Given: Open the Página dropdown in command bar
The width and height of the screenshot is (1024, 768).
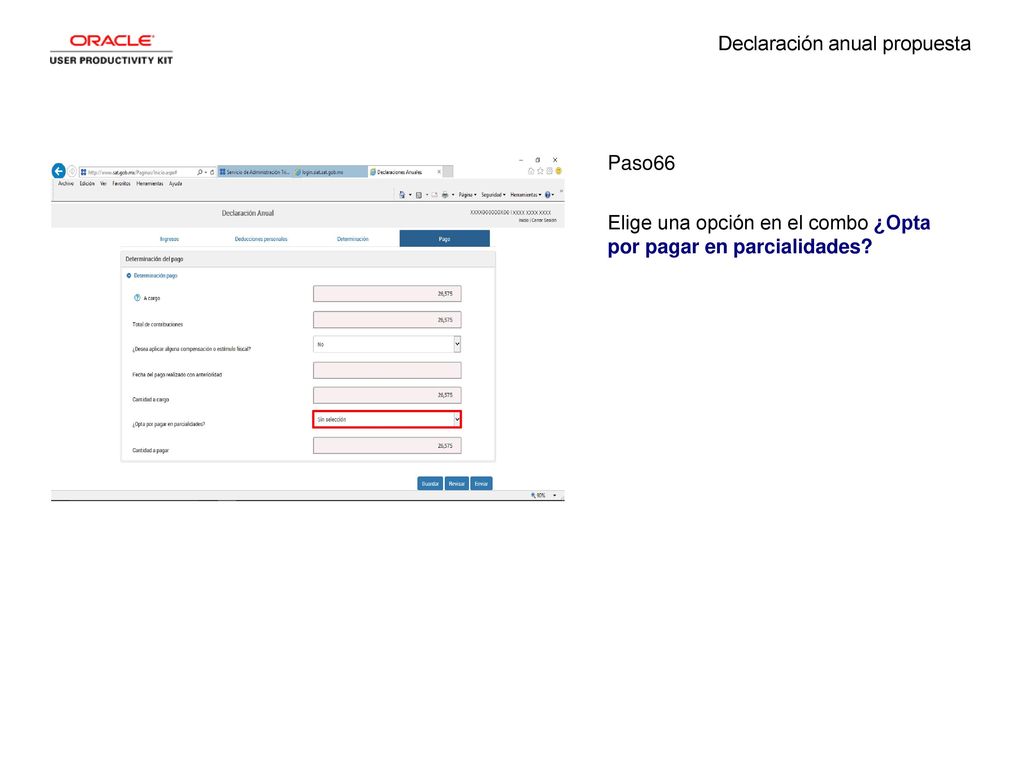Looking at the screenshot, I should pyautogui.click(x=468, y=195).
